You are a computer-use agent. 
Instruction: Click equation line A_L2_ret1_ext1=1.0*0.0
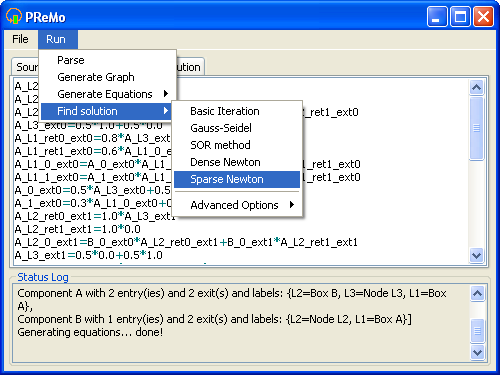78,229
